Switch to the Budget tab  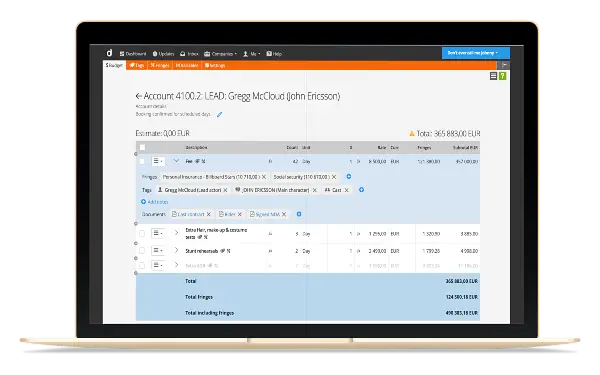pyautogui.click(x=114, y=65)
